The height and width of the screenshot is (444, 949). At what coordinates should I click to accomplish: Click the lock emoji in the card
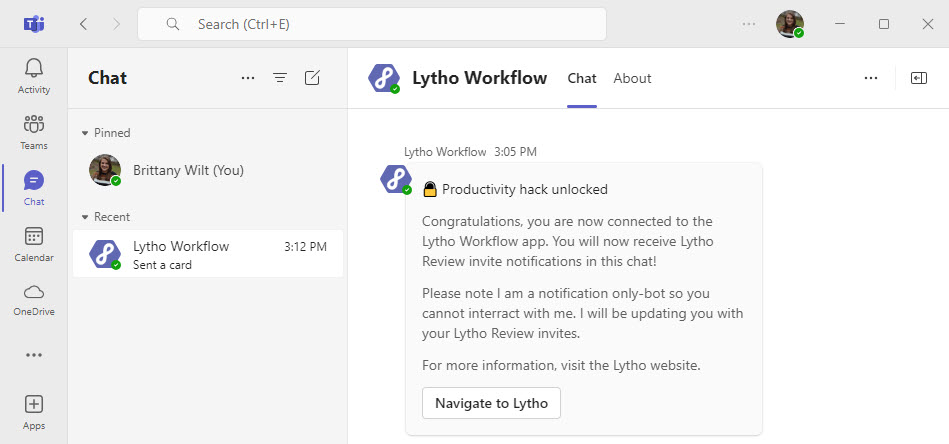tap(430, 189)
